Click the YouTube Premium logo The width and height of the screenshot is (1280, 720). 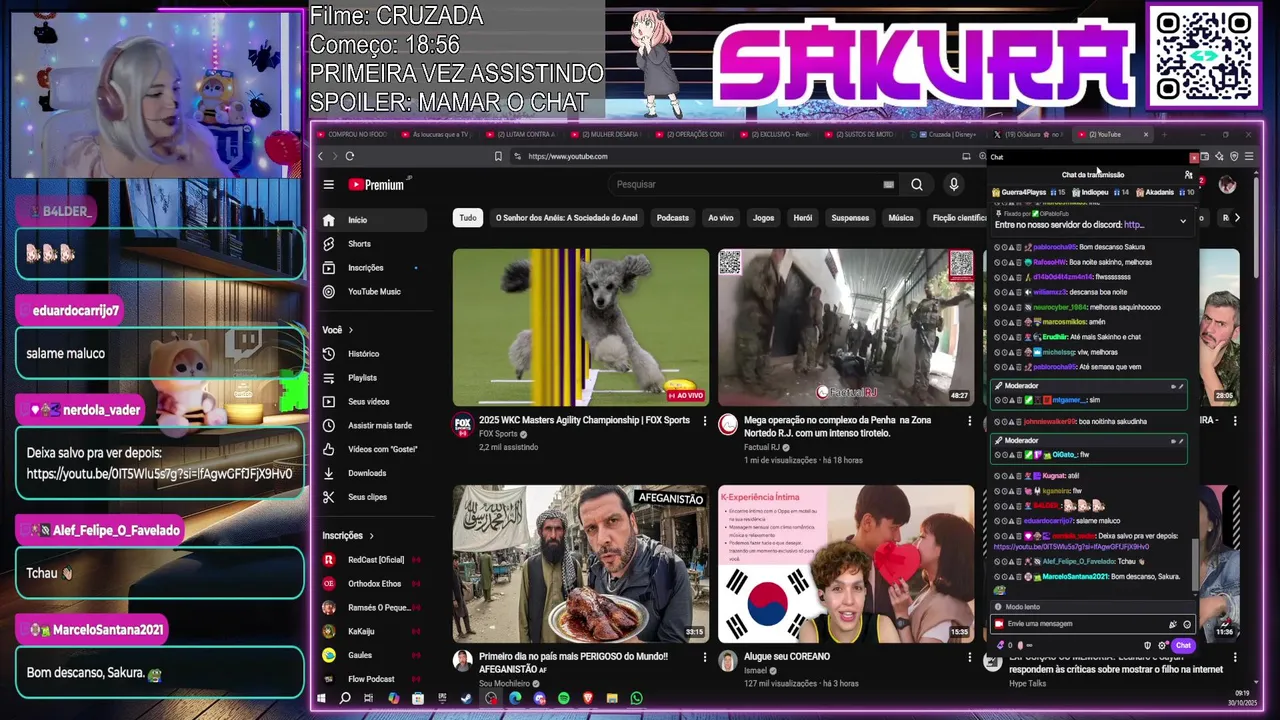(376, 184)
